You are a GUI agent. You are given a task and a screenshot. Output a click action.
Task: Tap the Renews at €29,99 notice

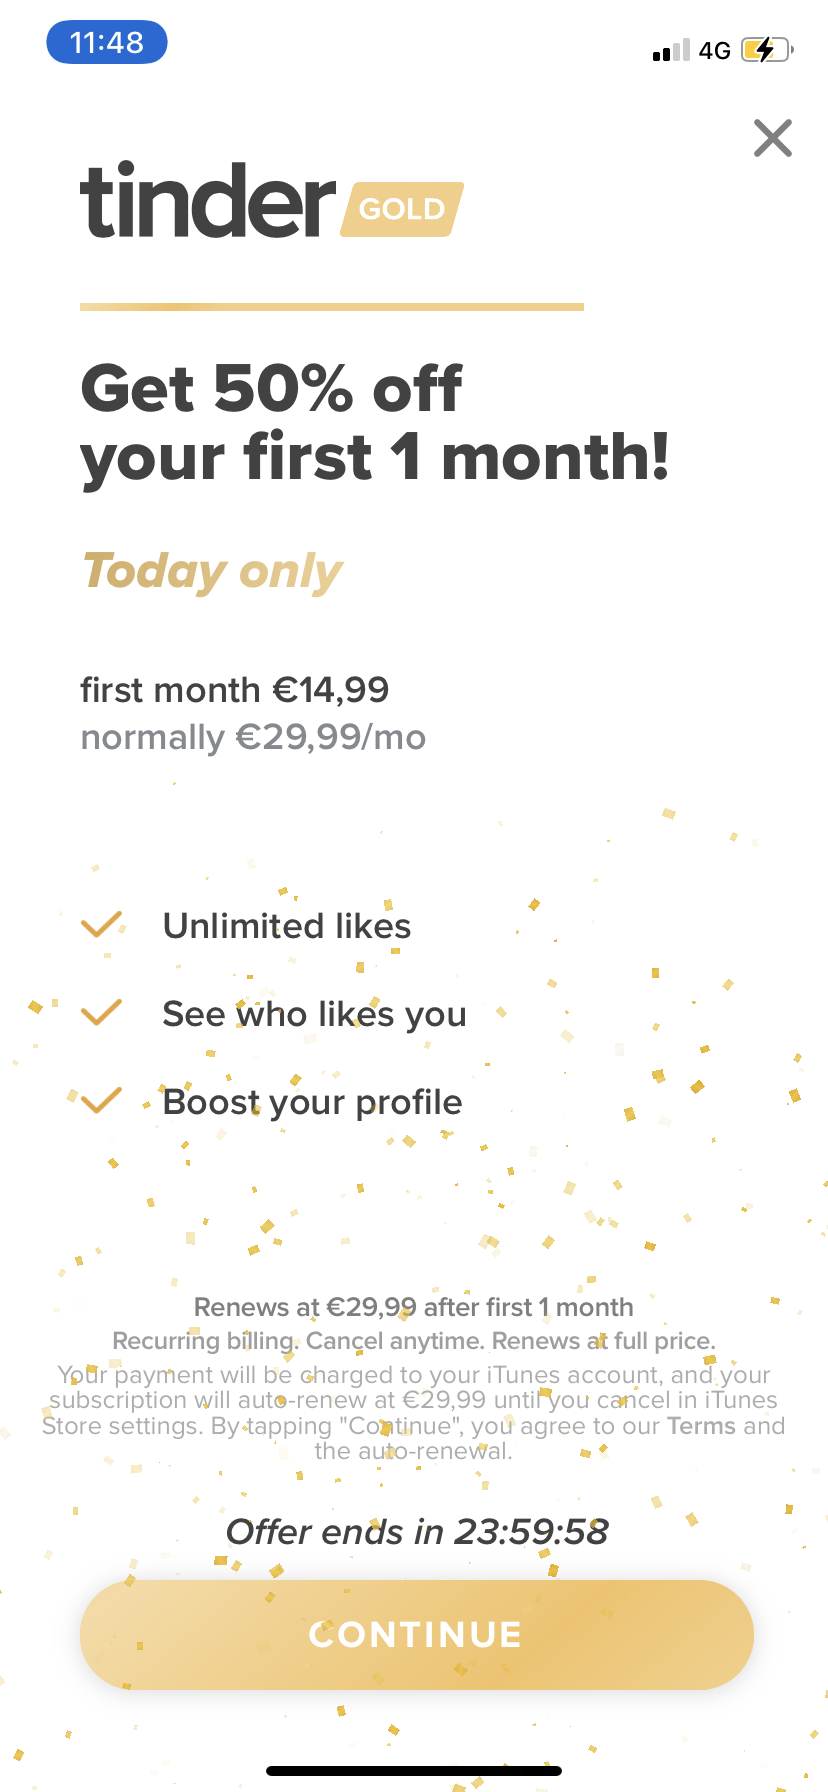coord(413,1307)
